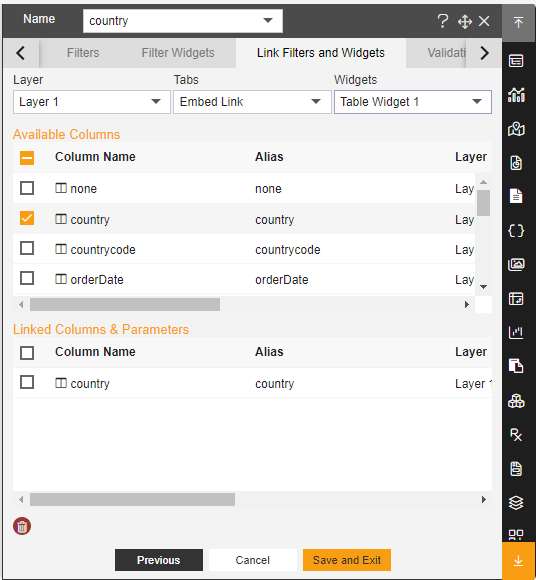
Task: Switch to the Filter Widgets tab
Action: tap(178, 53)
